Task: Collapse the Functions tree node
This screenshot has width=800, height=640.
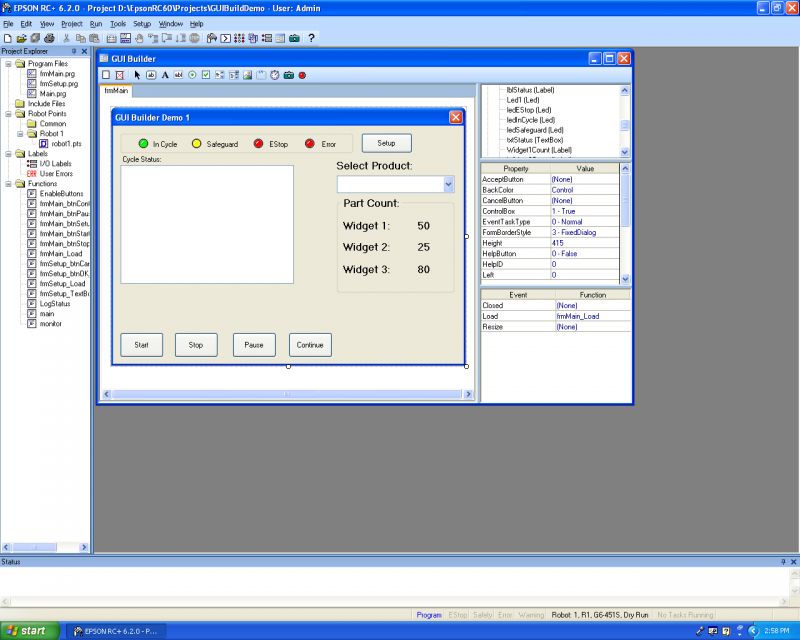Action: (8, 184)
